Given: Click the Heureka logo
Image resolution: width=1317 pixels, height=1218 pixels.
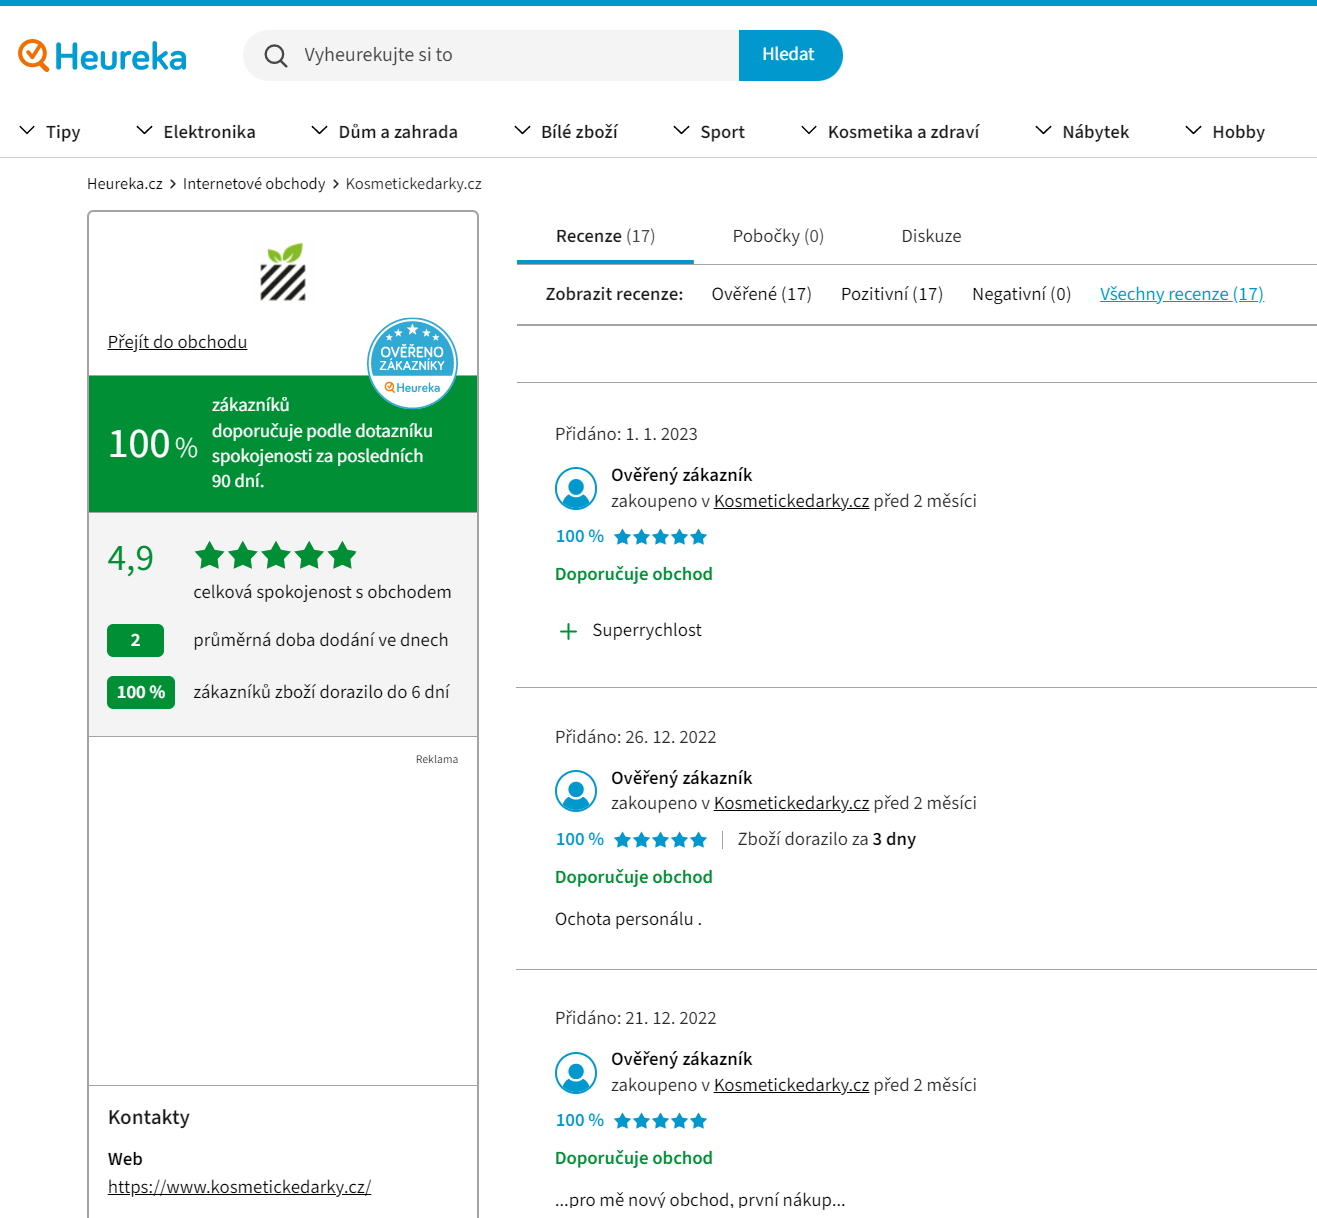Looking at the screenshot, I should [102, 56].
